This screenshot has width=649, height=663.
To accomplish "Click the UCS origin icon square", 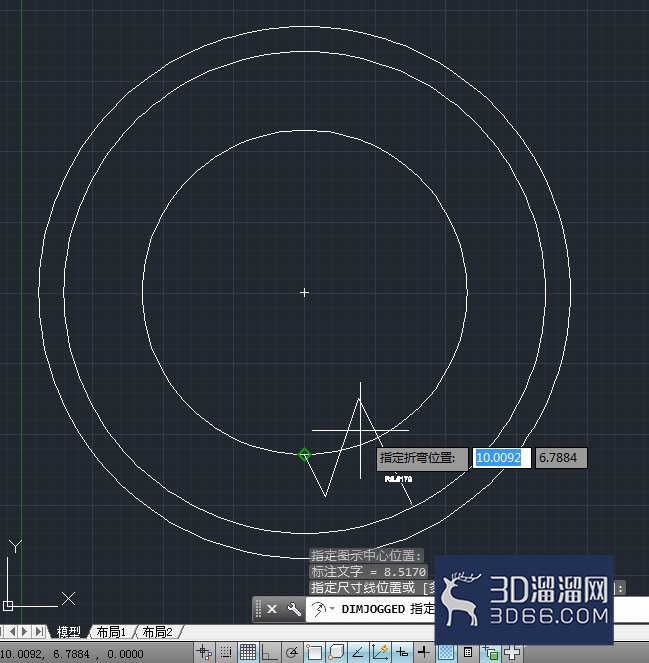I will 8,606.
